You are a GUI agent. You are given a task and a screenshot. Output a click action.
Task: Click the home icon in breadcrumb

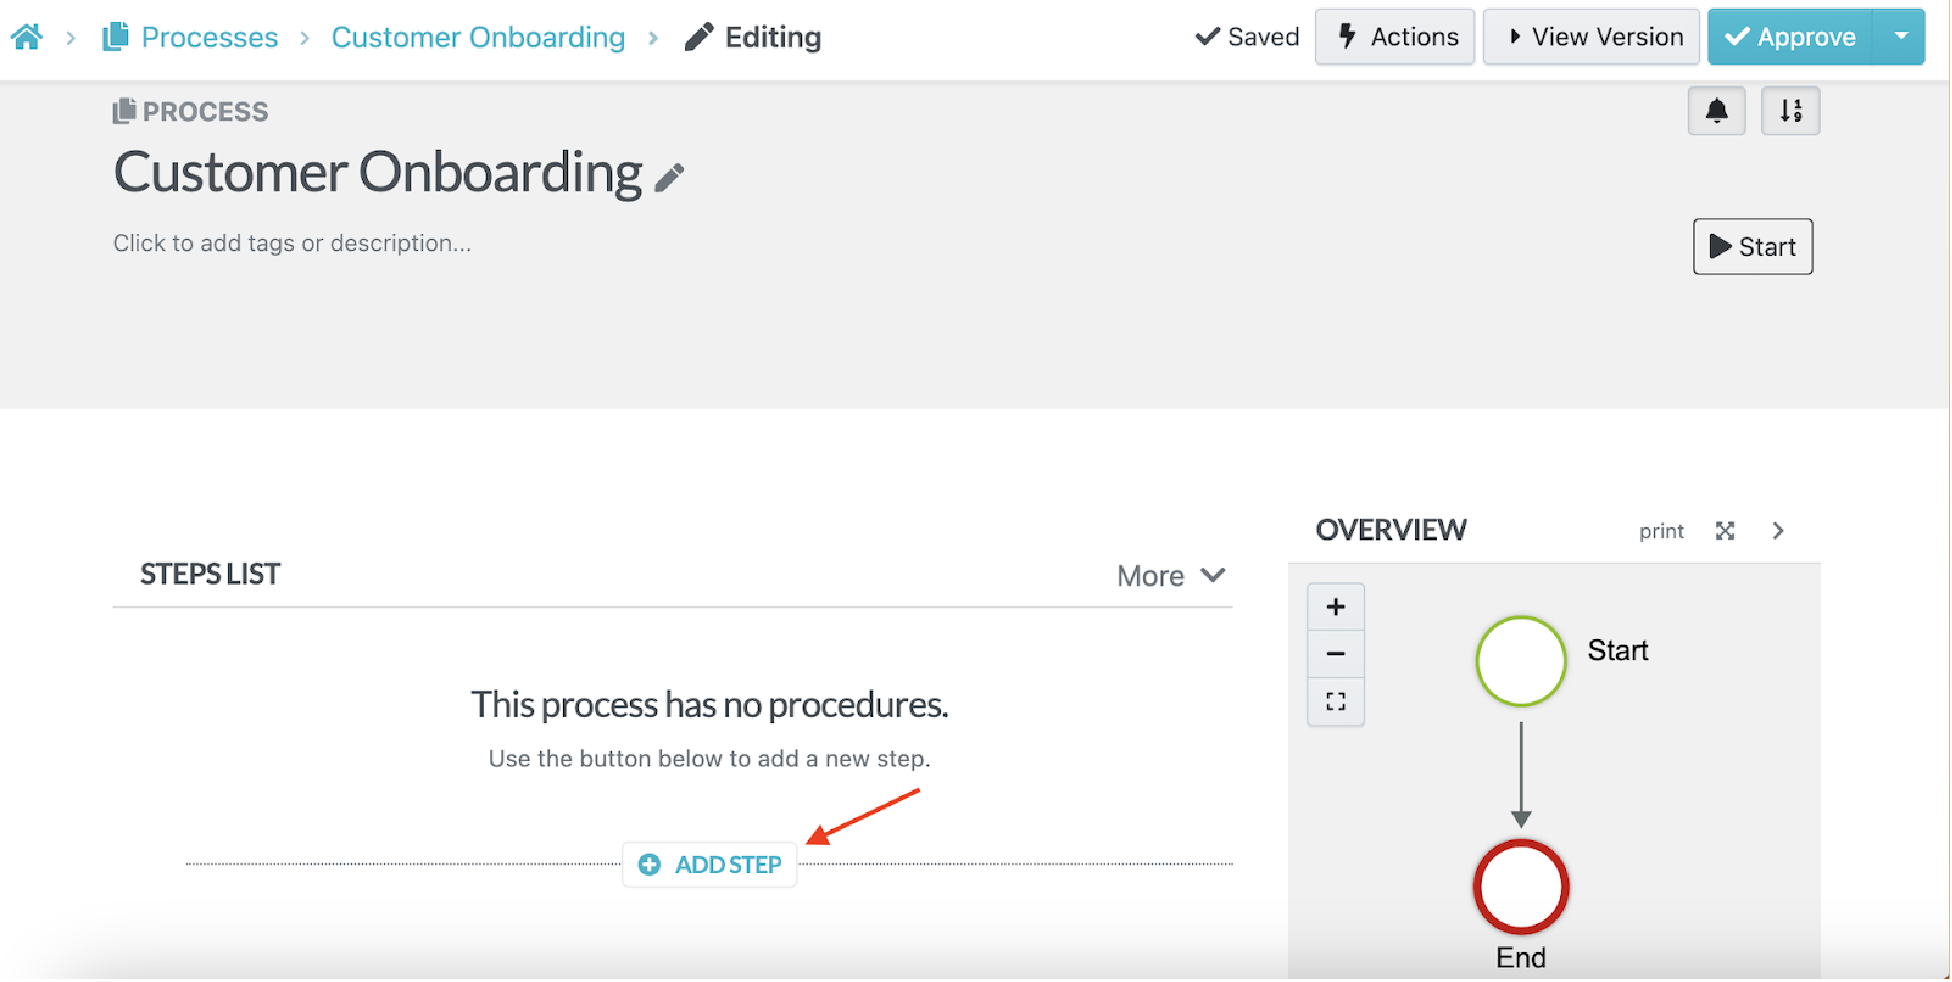[x=27, y=37]
